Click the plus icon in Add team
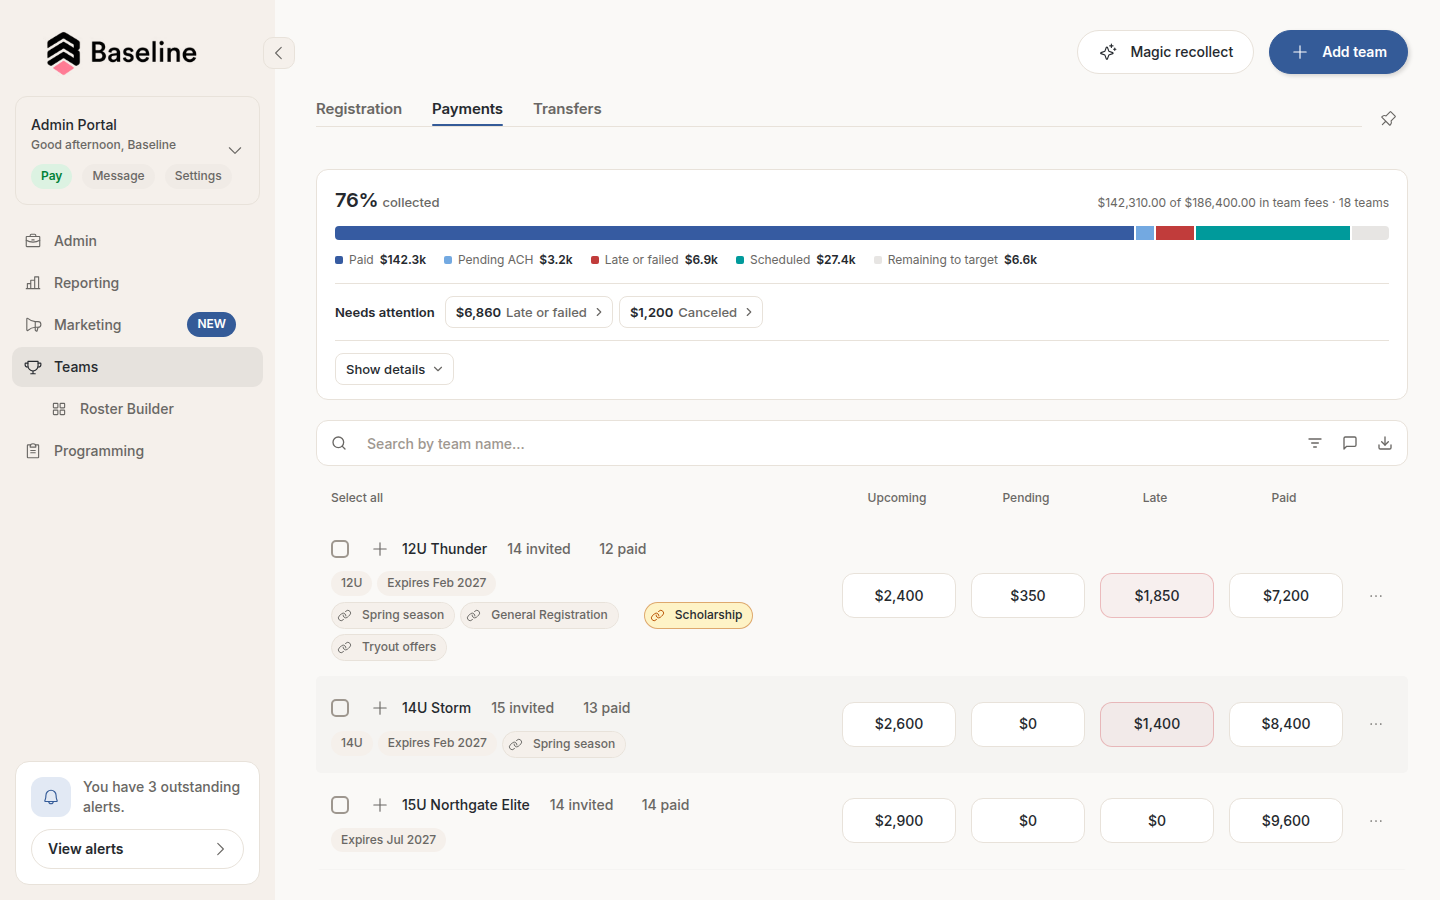The width and height of the screenshot is (1440, 900). (x=1300, y=52)
